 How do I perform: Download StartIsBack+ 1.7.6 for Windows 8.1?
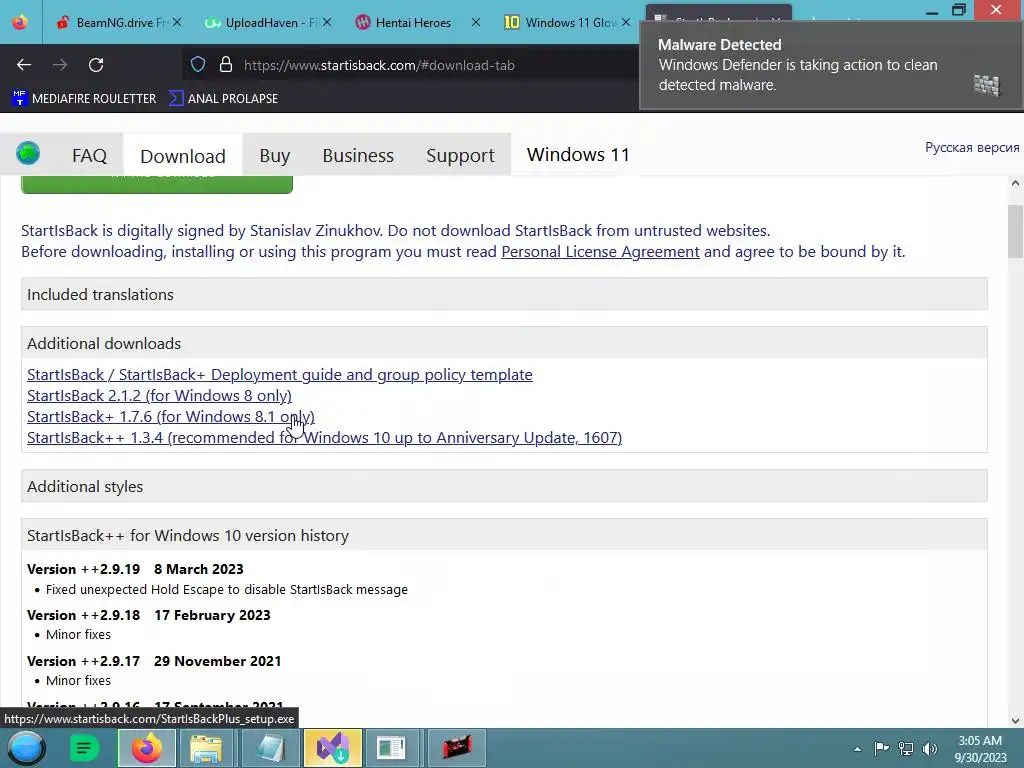[x=170, y=417]
